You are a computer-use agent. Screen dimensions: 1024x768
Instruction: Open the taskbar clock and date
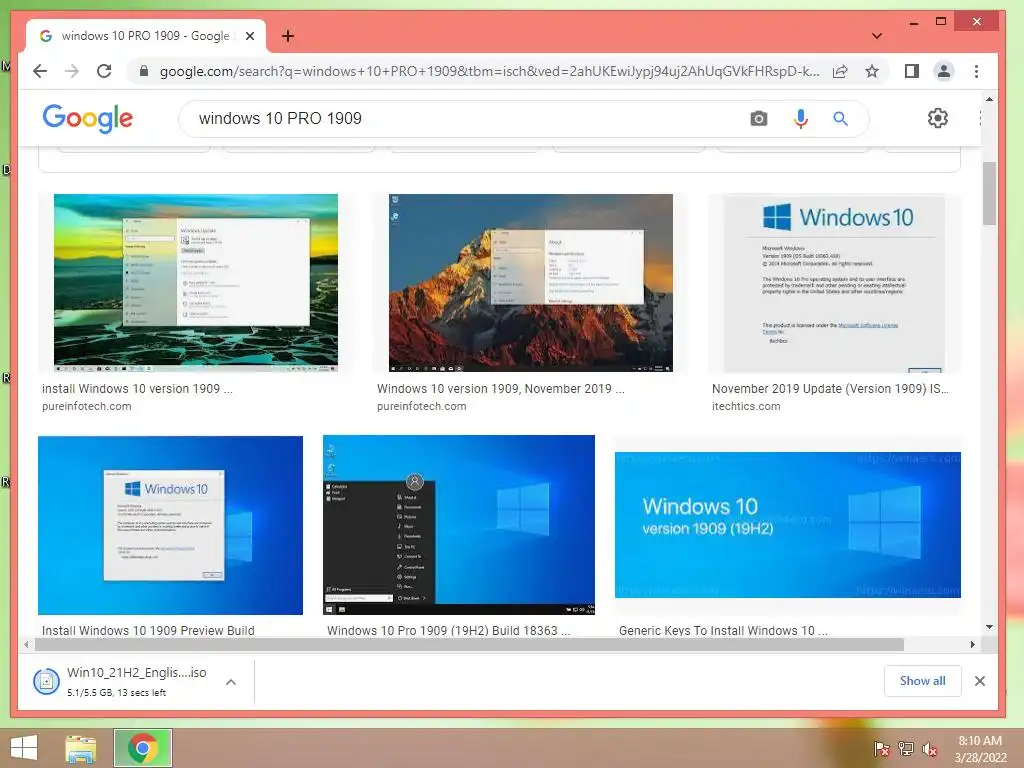pos(980,749)
